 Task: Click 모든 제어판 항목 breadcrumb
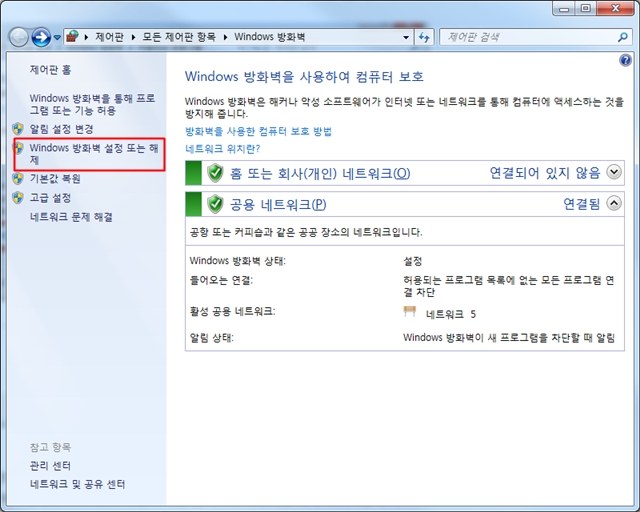179,37
